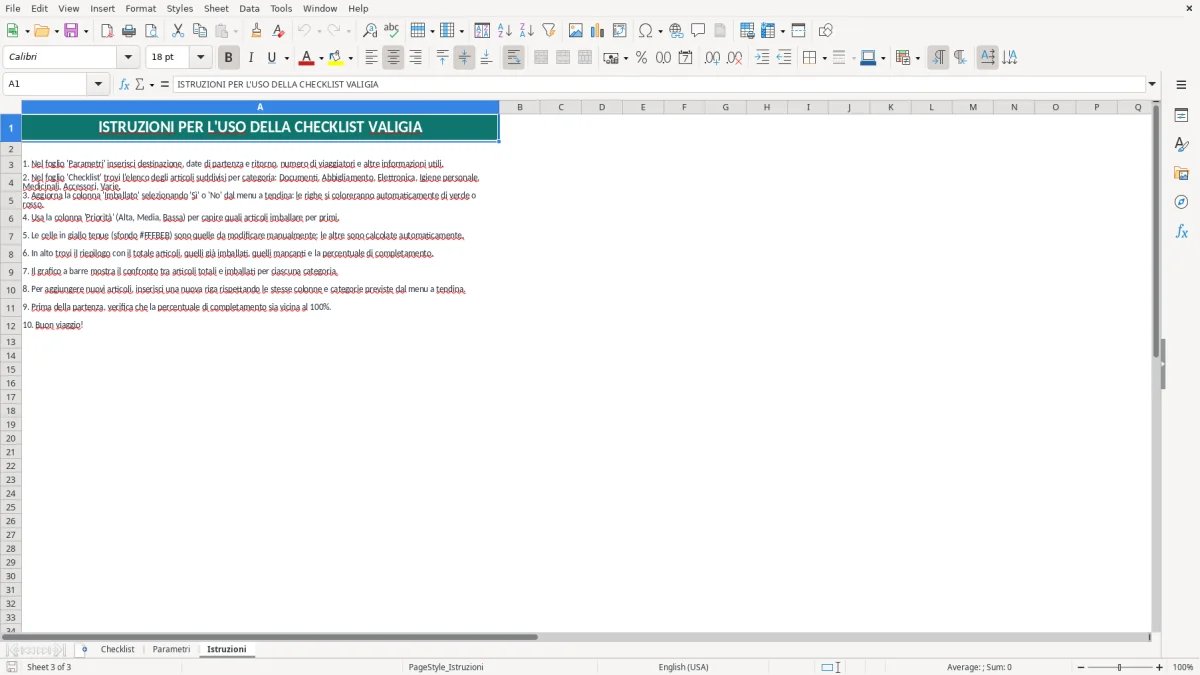Insert a pivot table
Screen dimensions: 1200x675
click(x=620, y=31)
